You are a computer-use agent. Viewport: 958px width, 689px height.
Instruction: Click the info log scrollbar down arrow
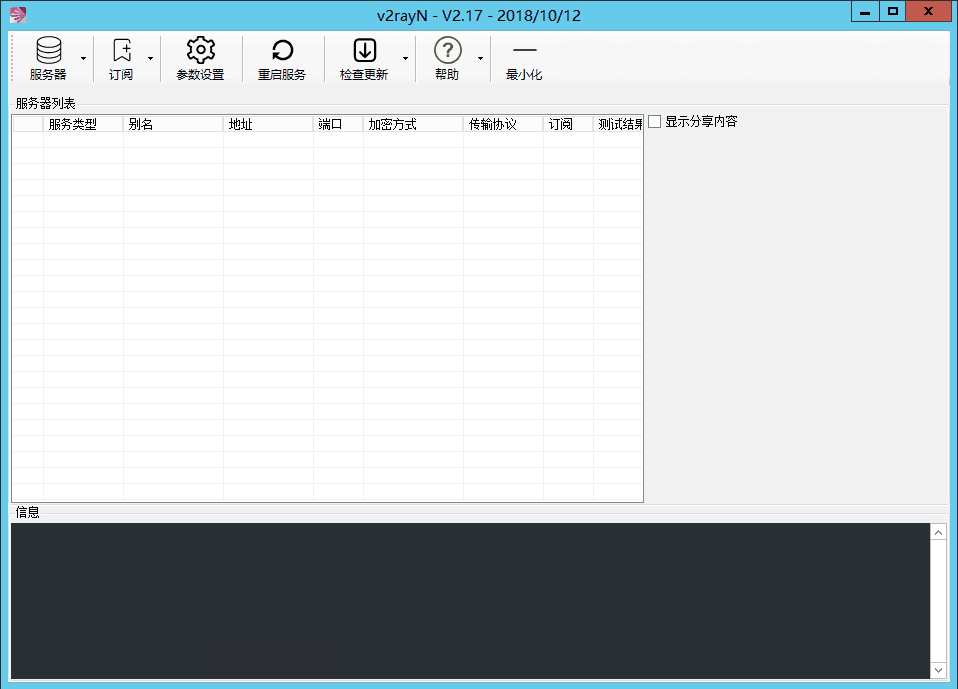938,670
